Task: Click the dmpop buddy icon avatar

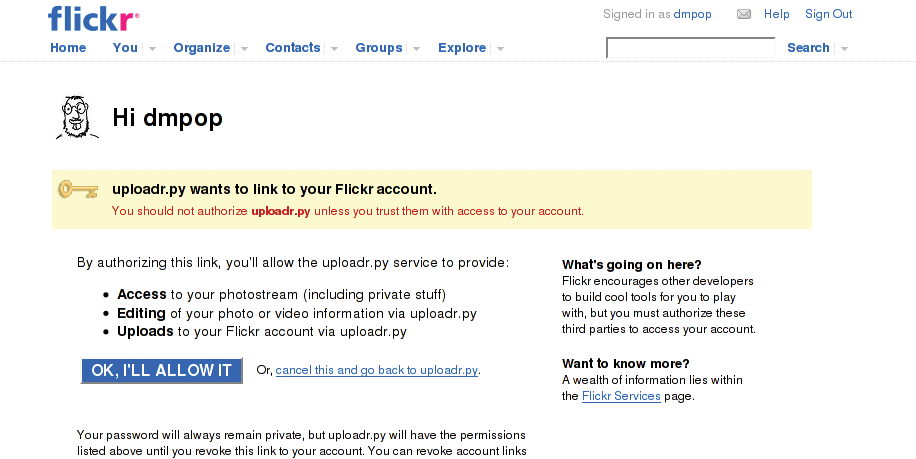Action: [x=77, y=117]
